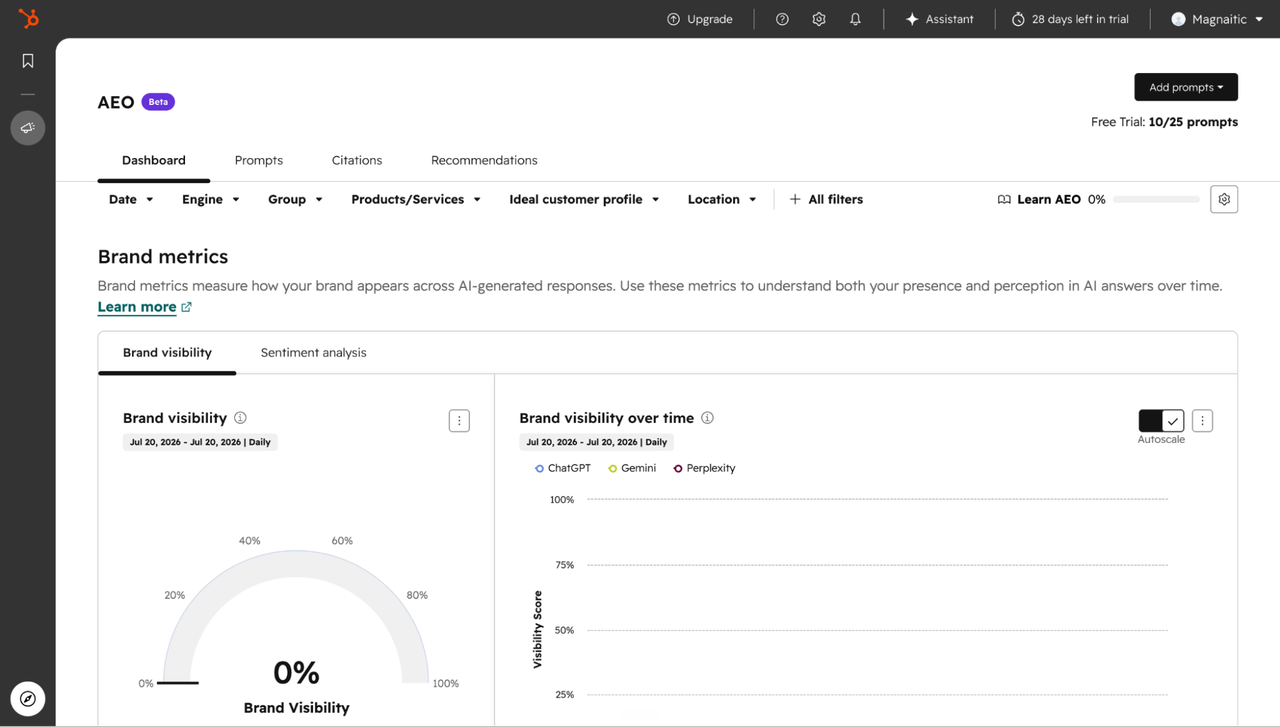Click the trial timer clock icon

pos(1018,19)
